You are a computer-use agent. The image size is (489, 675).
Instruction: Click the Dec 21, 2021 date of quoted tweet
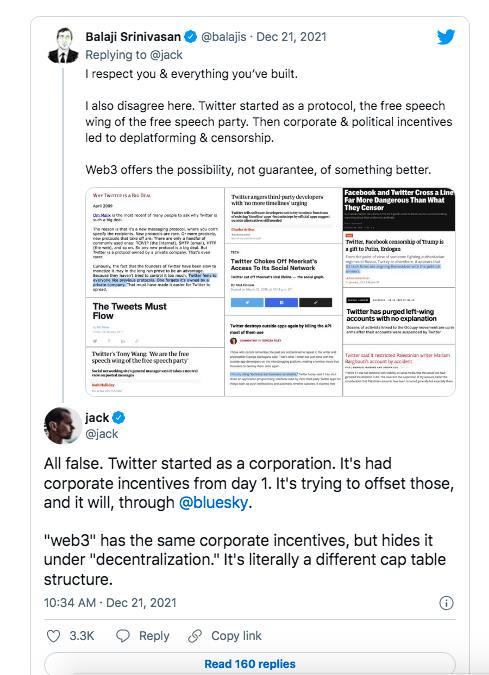(x=291, y=37)
